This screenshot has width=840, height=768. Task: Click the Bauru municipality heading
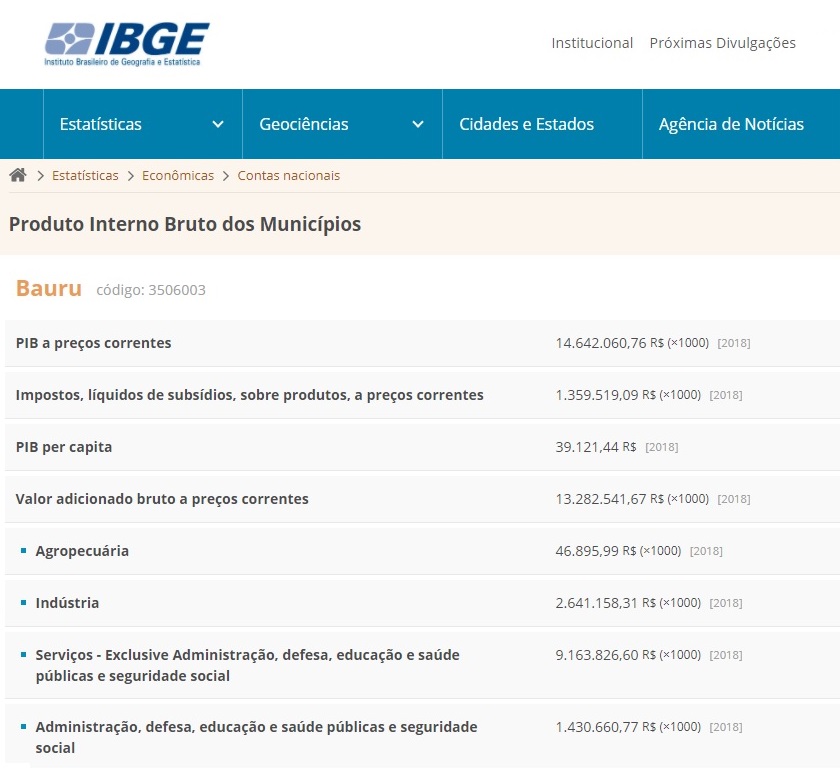49,289
